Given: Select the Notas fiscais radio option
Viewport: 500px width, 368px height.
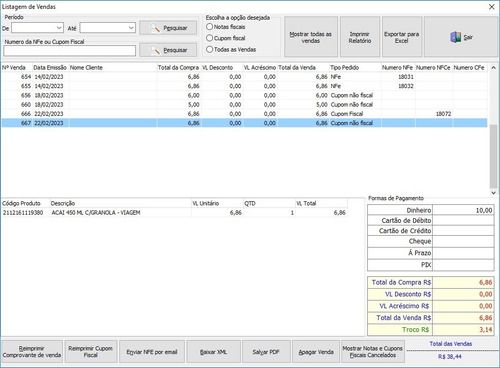Looking at the screenshot, I should [x=209, y=27].
